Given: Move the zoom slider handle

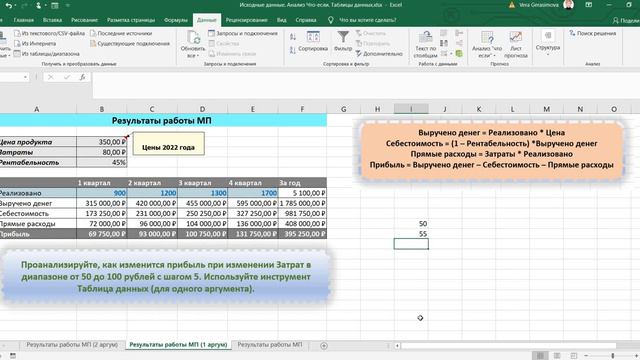Looking at the screenshot, I should coord(613,356).
